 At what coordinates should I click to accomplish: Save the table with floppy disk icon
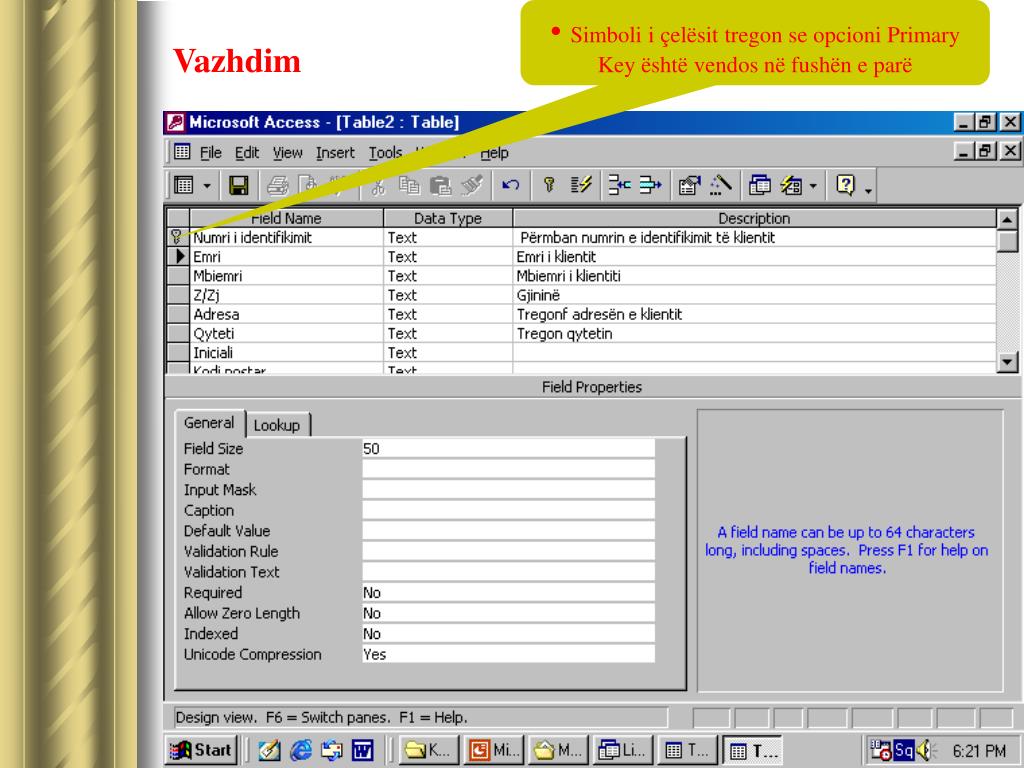238,186
